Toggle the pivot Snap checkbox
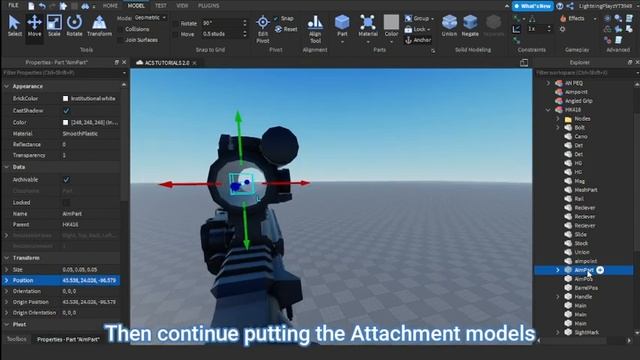Viewport: 640px width, 360px height. tap(276, 18)
